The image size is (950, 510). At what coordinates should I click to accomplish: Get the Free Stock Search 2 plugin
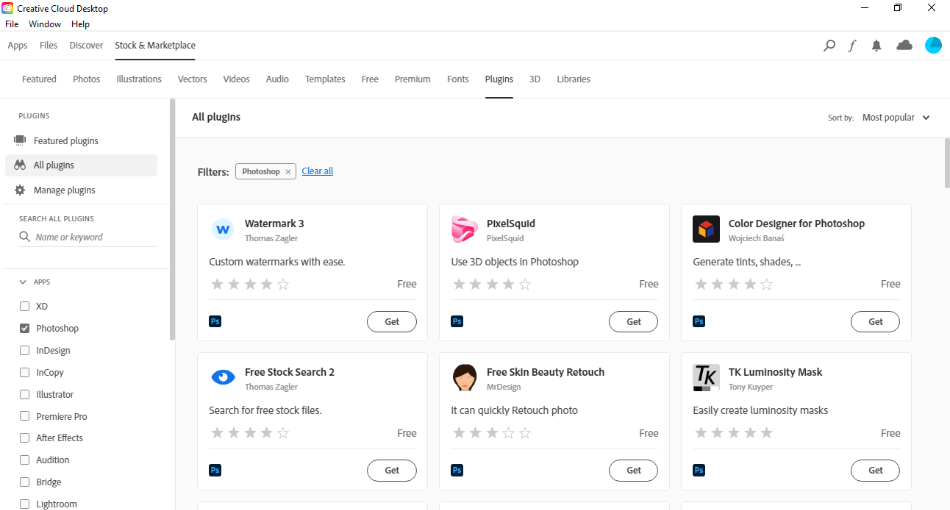point(392,471)
